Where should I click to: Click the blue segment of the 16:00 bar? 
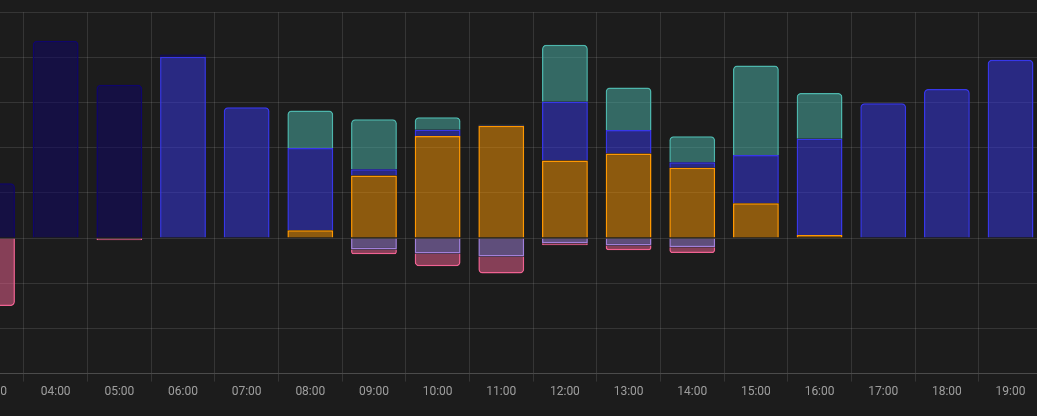(819, 187)
